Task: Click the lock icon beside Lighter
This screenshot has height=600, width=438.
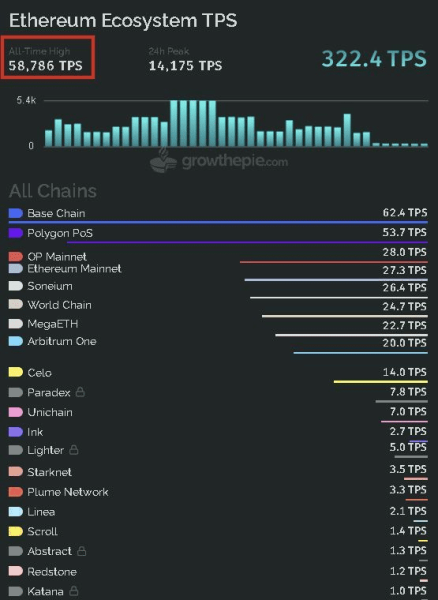Action: click(x=74, y=450)
